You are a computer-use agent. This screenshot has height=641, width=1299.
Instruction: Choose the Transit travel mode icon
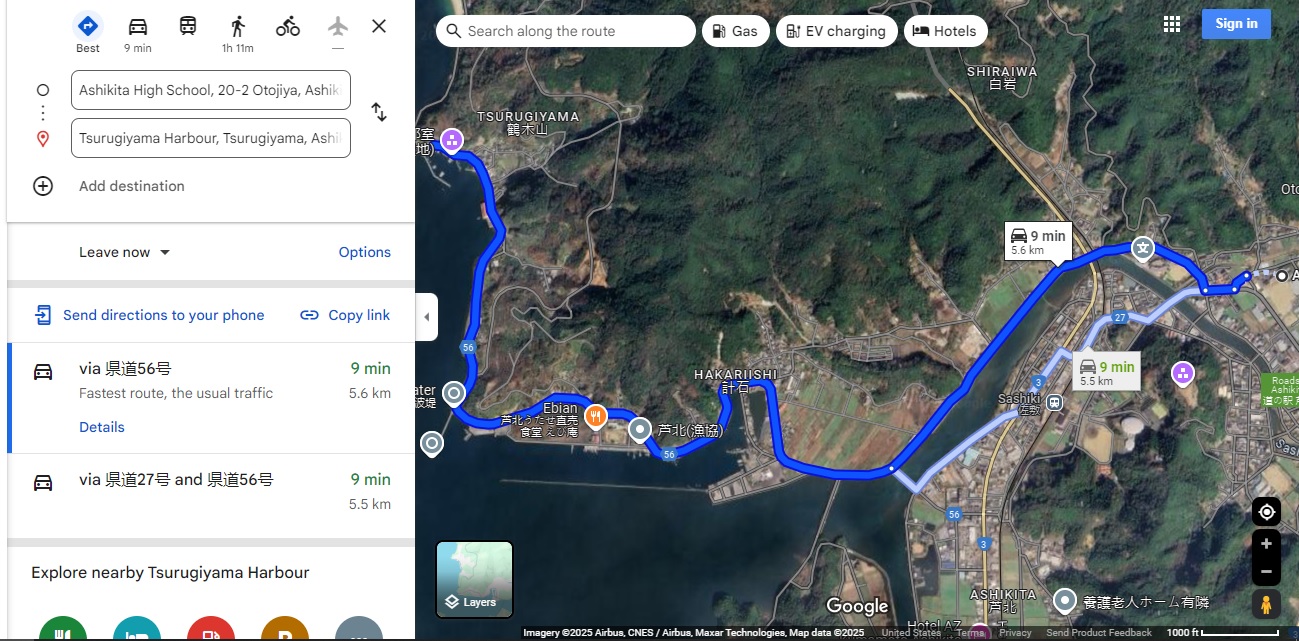[188, 27]
